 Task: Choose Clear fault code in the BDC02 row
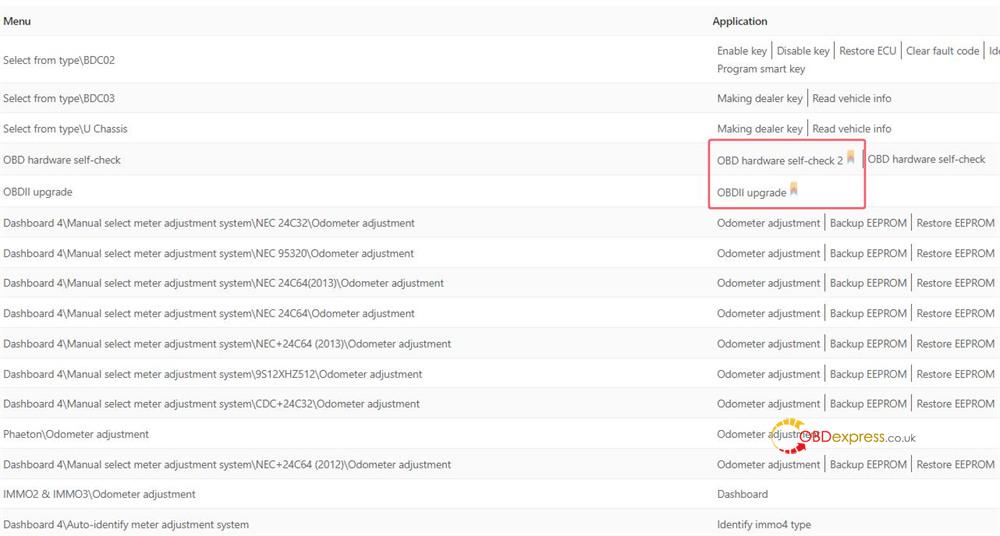pos(942,51)
